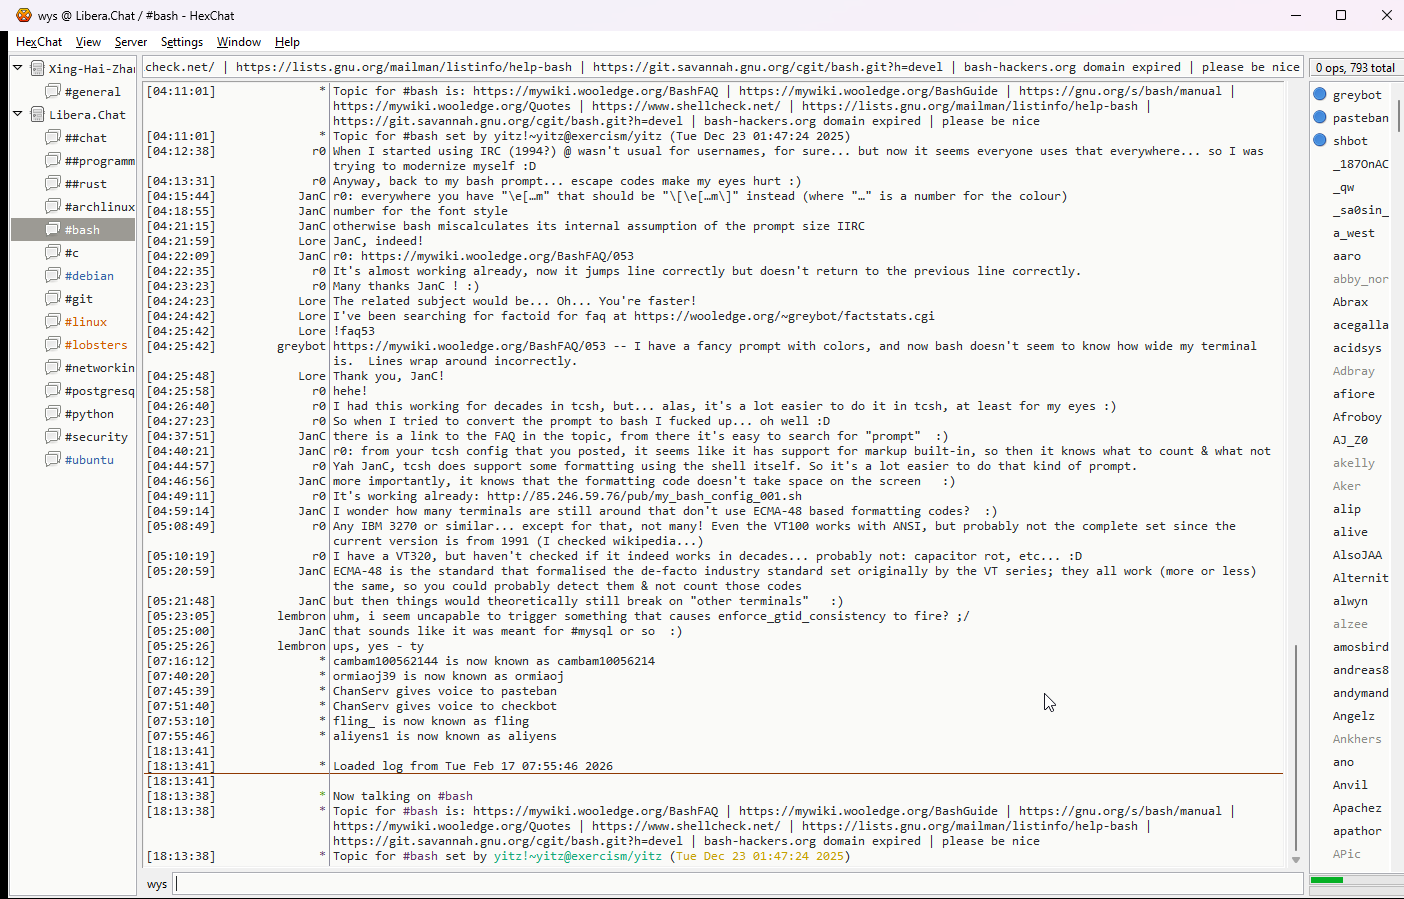Click the blue voice icon beside greybot
1404x899 pixels.
pos(1319,94)
